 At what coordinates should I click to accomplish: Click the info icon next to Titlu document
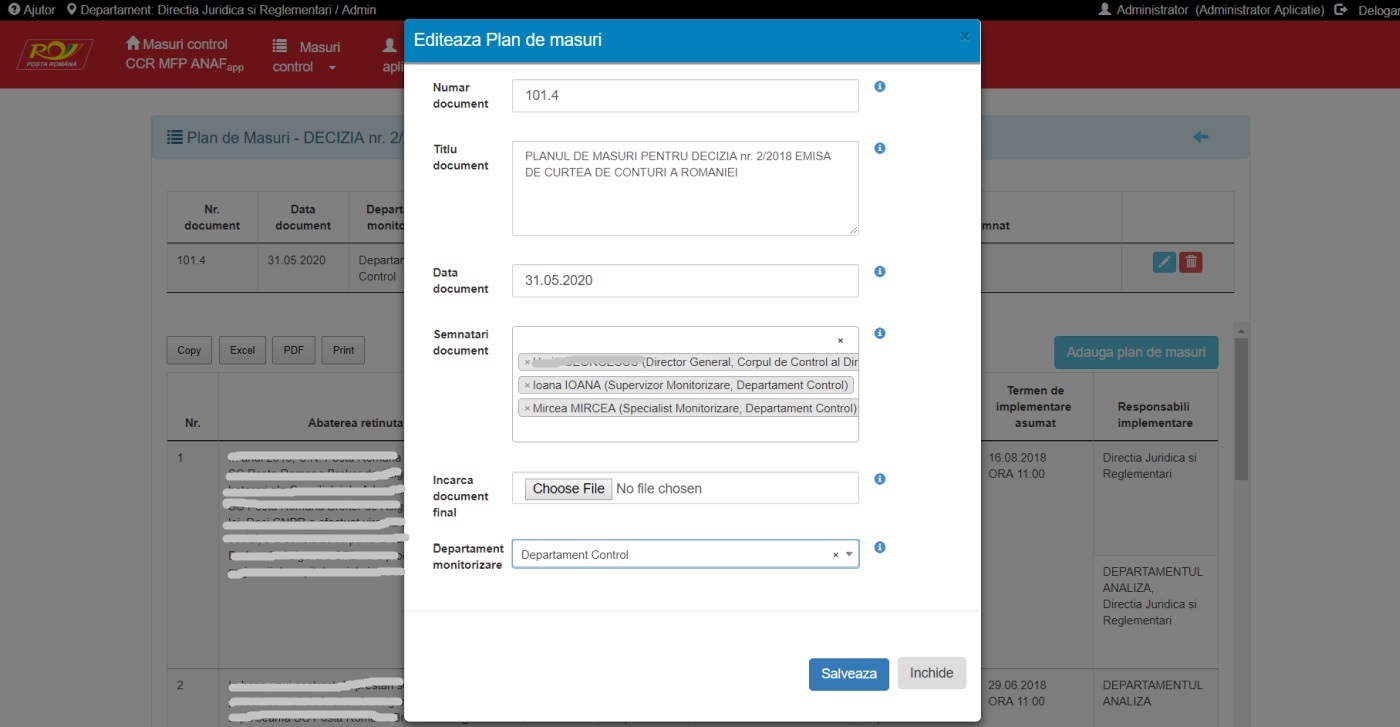[880, 149]
